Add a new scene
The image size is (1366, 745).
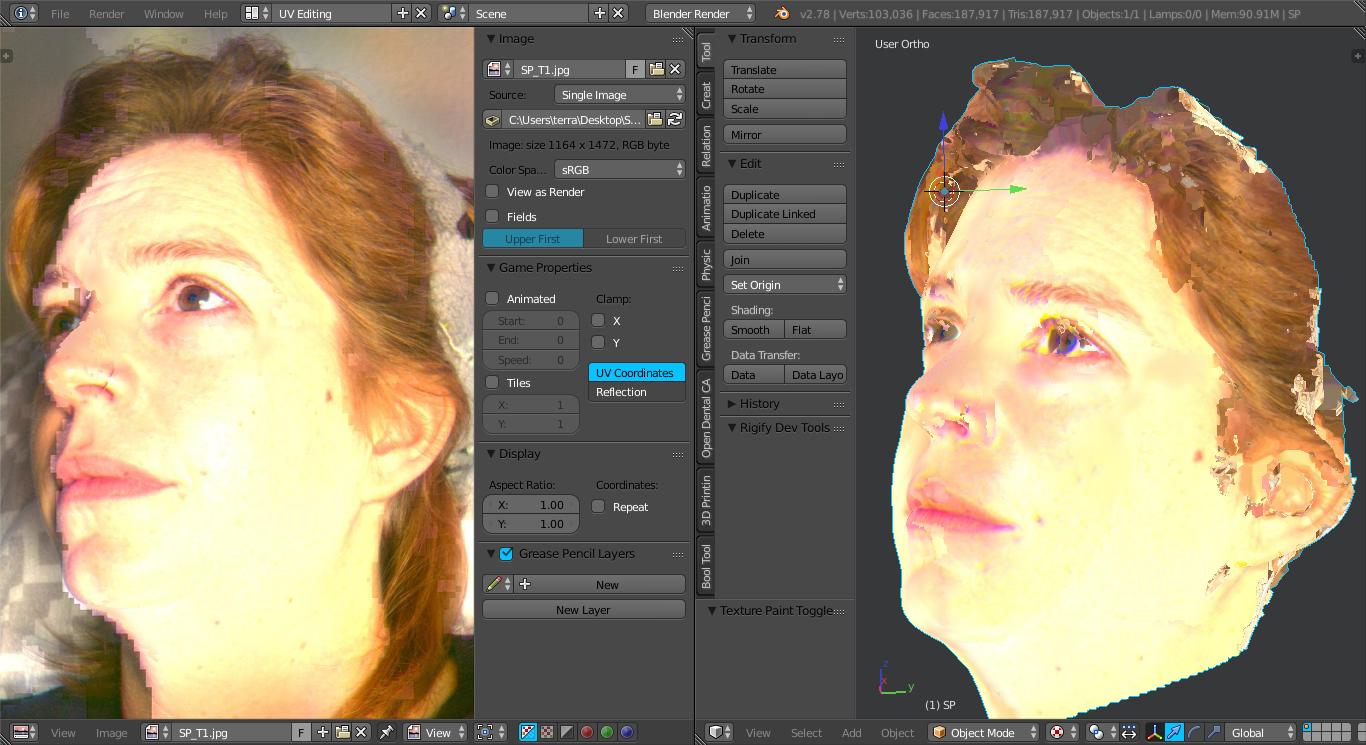(600, 14)
